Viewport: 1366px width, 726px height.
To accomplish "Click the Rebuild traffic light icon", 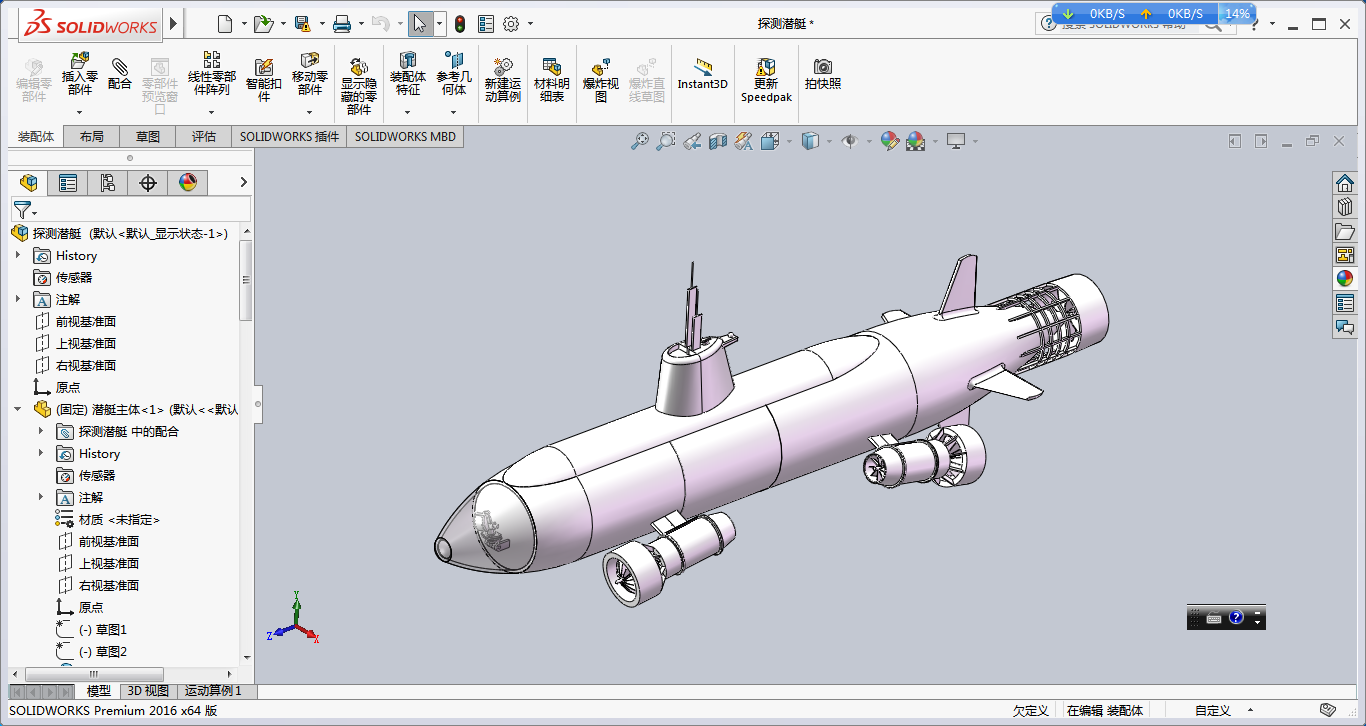I will click(x=460, y=23).
